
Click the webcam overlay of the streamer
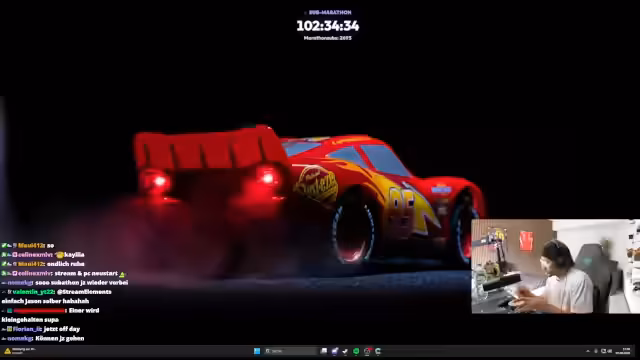click(556, 266)
